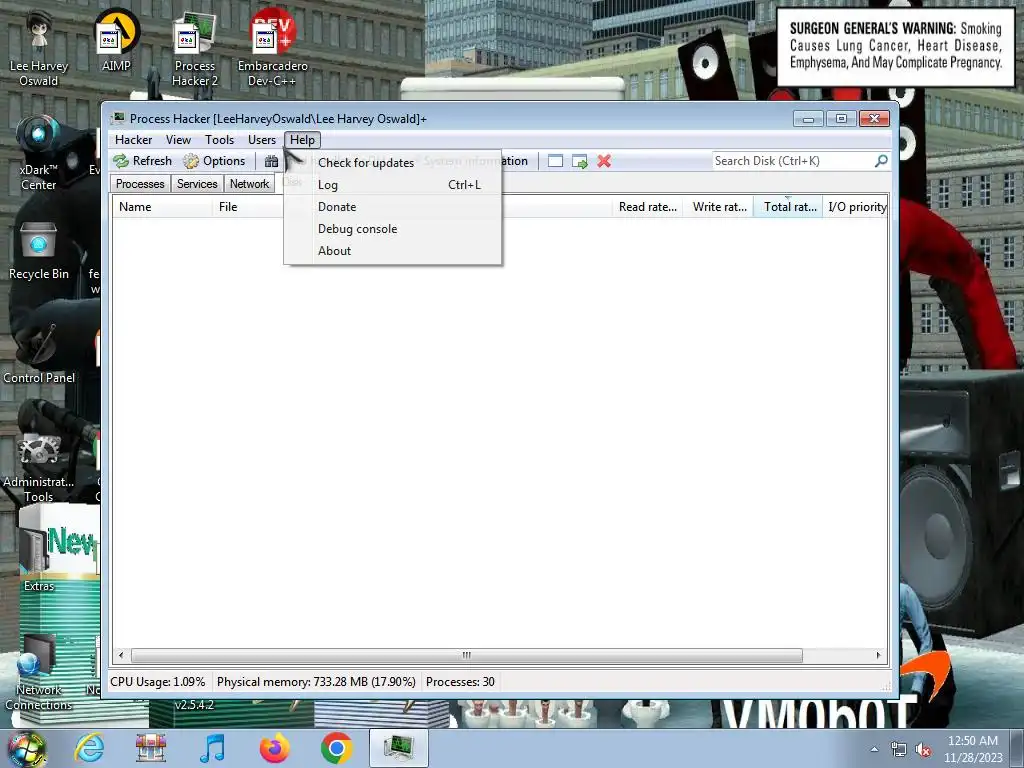
Task: Select the Extras desktop icon
Action: 39,560
